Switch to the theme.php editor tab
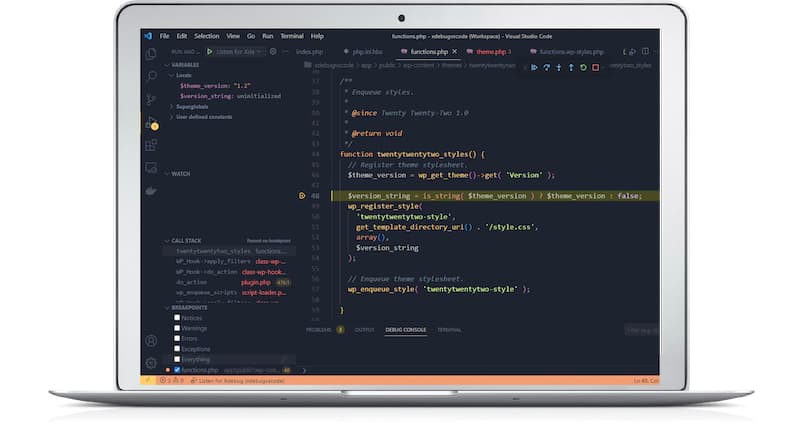 (x=491, y=51)
